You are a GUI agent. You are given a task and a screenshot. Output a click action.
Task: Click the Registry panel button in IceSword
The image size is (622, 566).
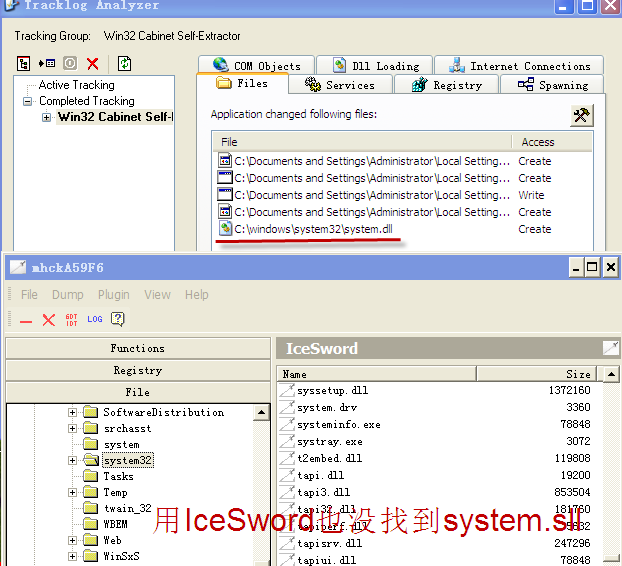(138, 371)
